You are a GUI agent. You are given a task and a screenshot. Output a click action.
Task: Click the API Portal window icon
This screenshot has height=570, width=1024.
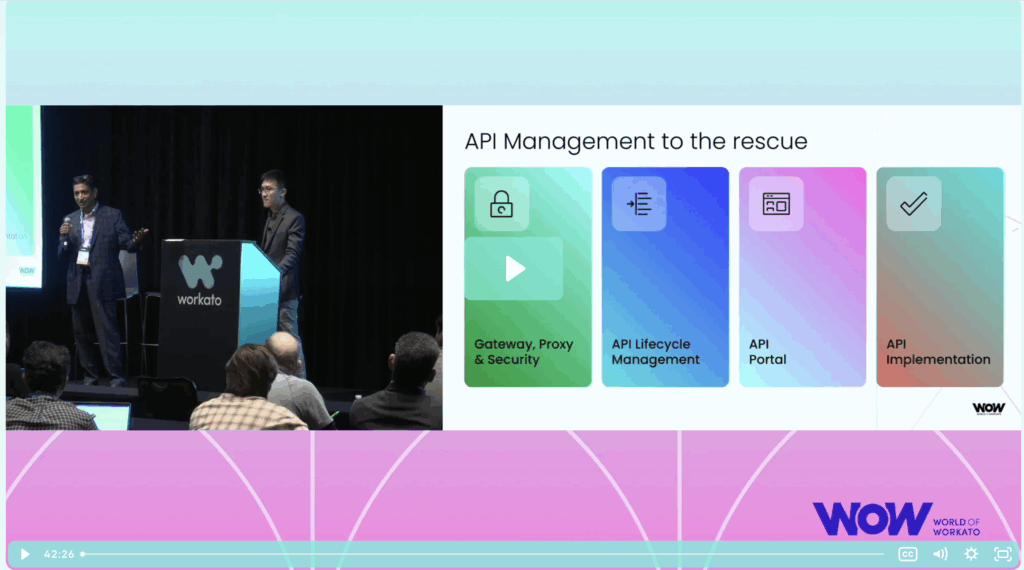[x=775, y=204]
